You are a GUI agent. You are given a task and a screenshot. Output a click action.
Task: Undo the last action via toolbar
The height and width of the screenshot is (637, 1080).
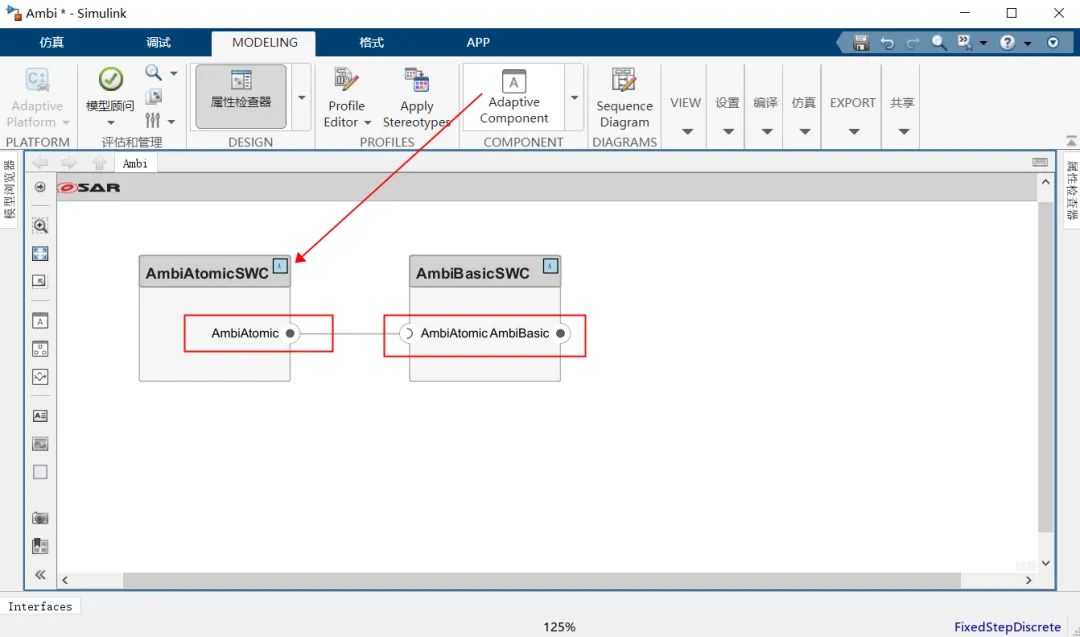pos(887,43)
